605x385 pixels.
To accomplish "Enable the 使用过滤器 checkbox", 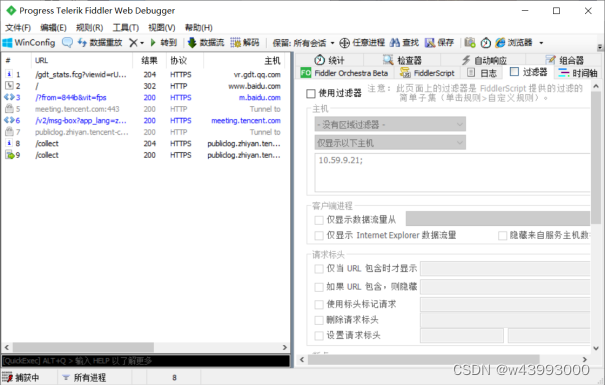I will tap(311, 94).
